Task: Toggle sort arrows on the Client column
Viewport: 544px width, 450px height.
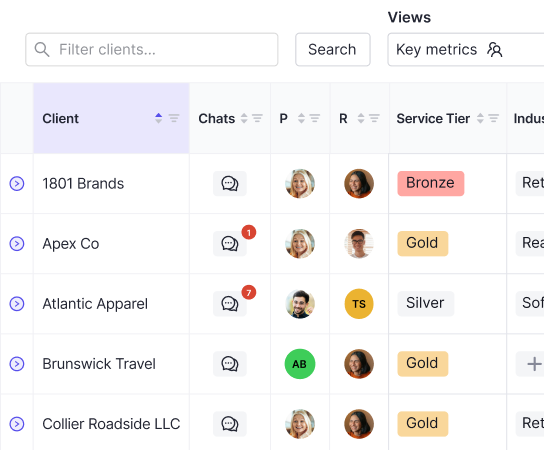Action: click(x=159, y=118)
